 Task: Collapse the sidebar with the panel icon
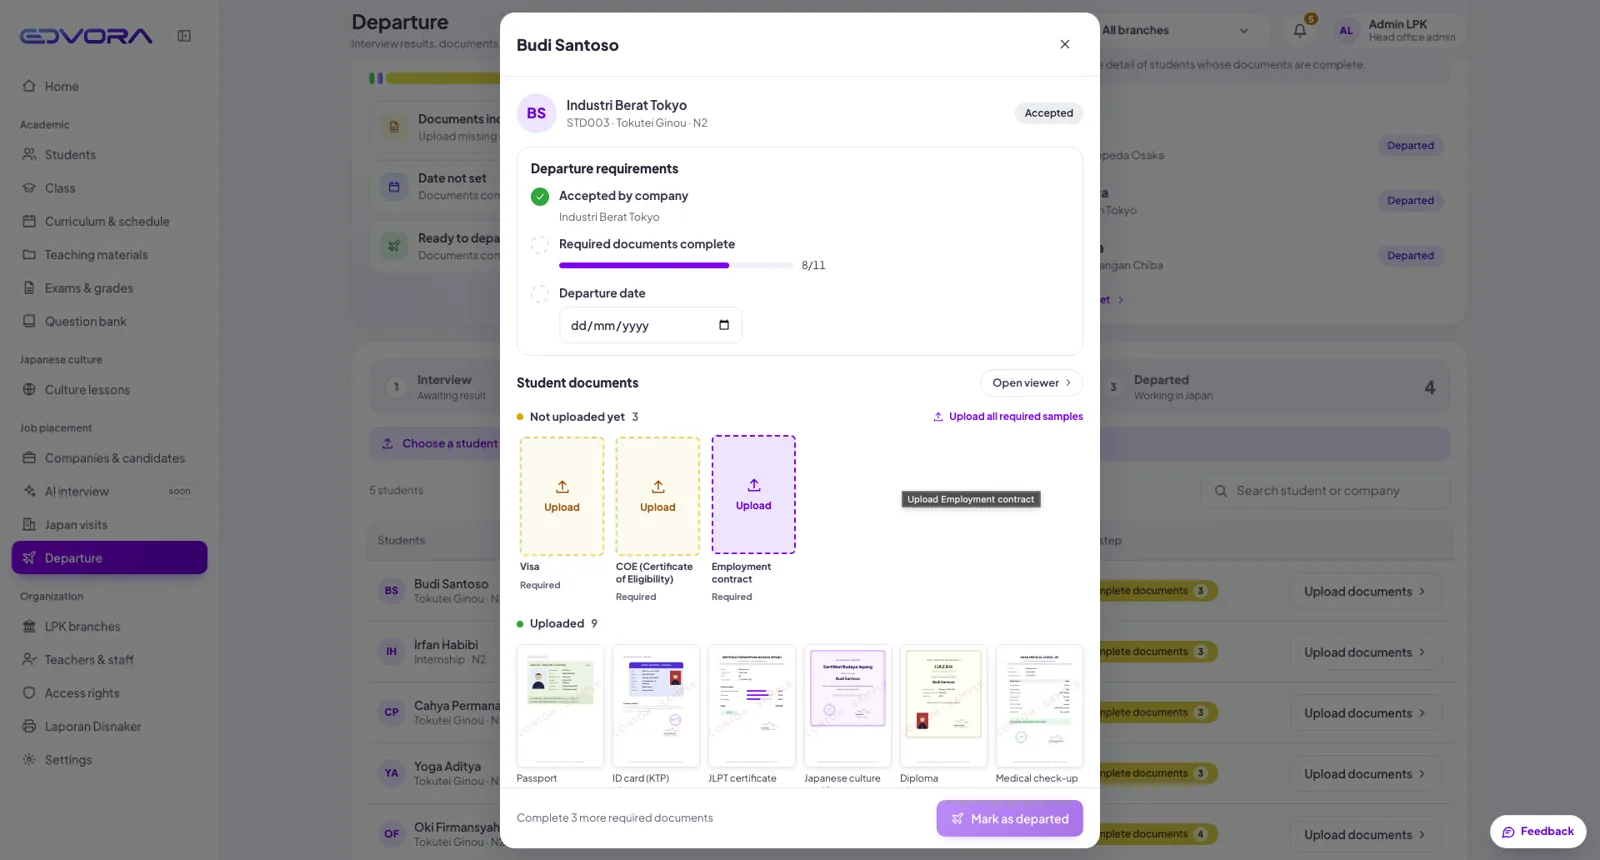coord(184,36)
